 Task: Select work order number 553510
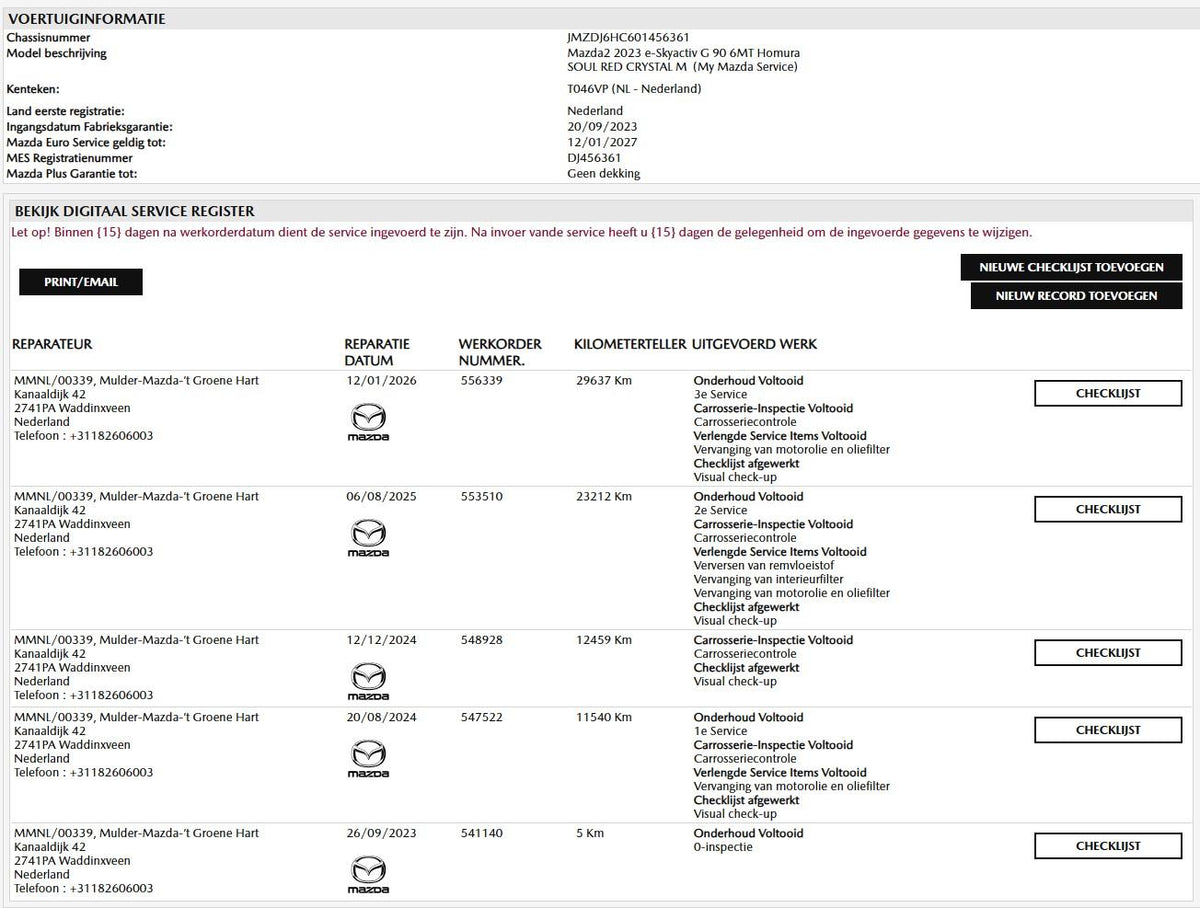pos(482,497)
